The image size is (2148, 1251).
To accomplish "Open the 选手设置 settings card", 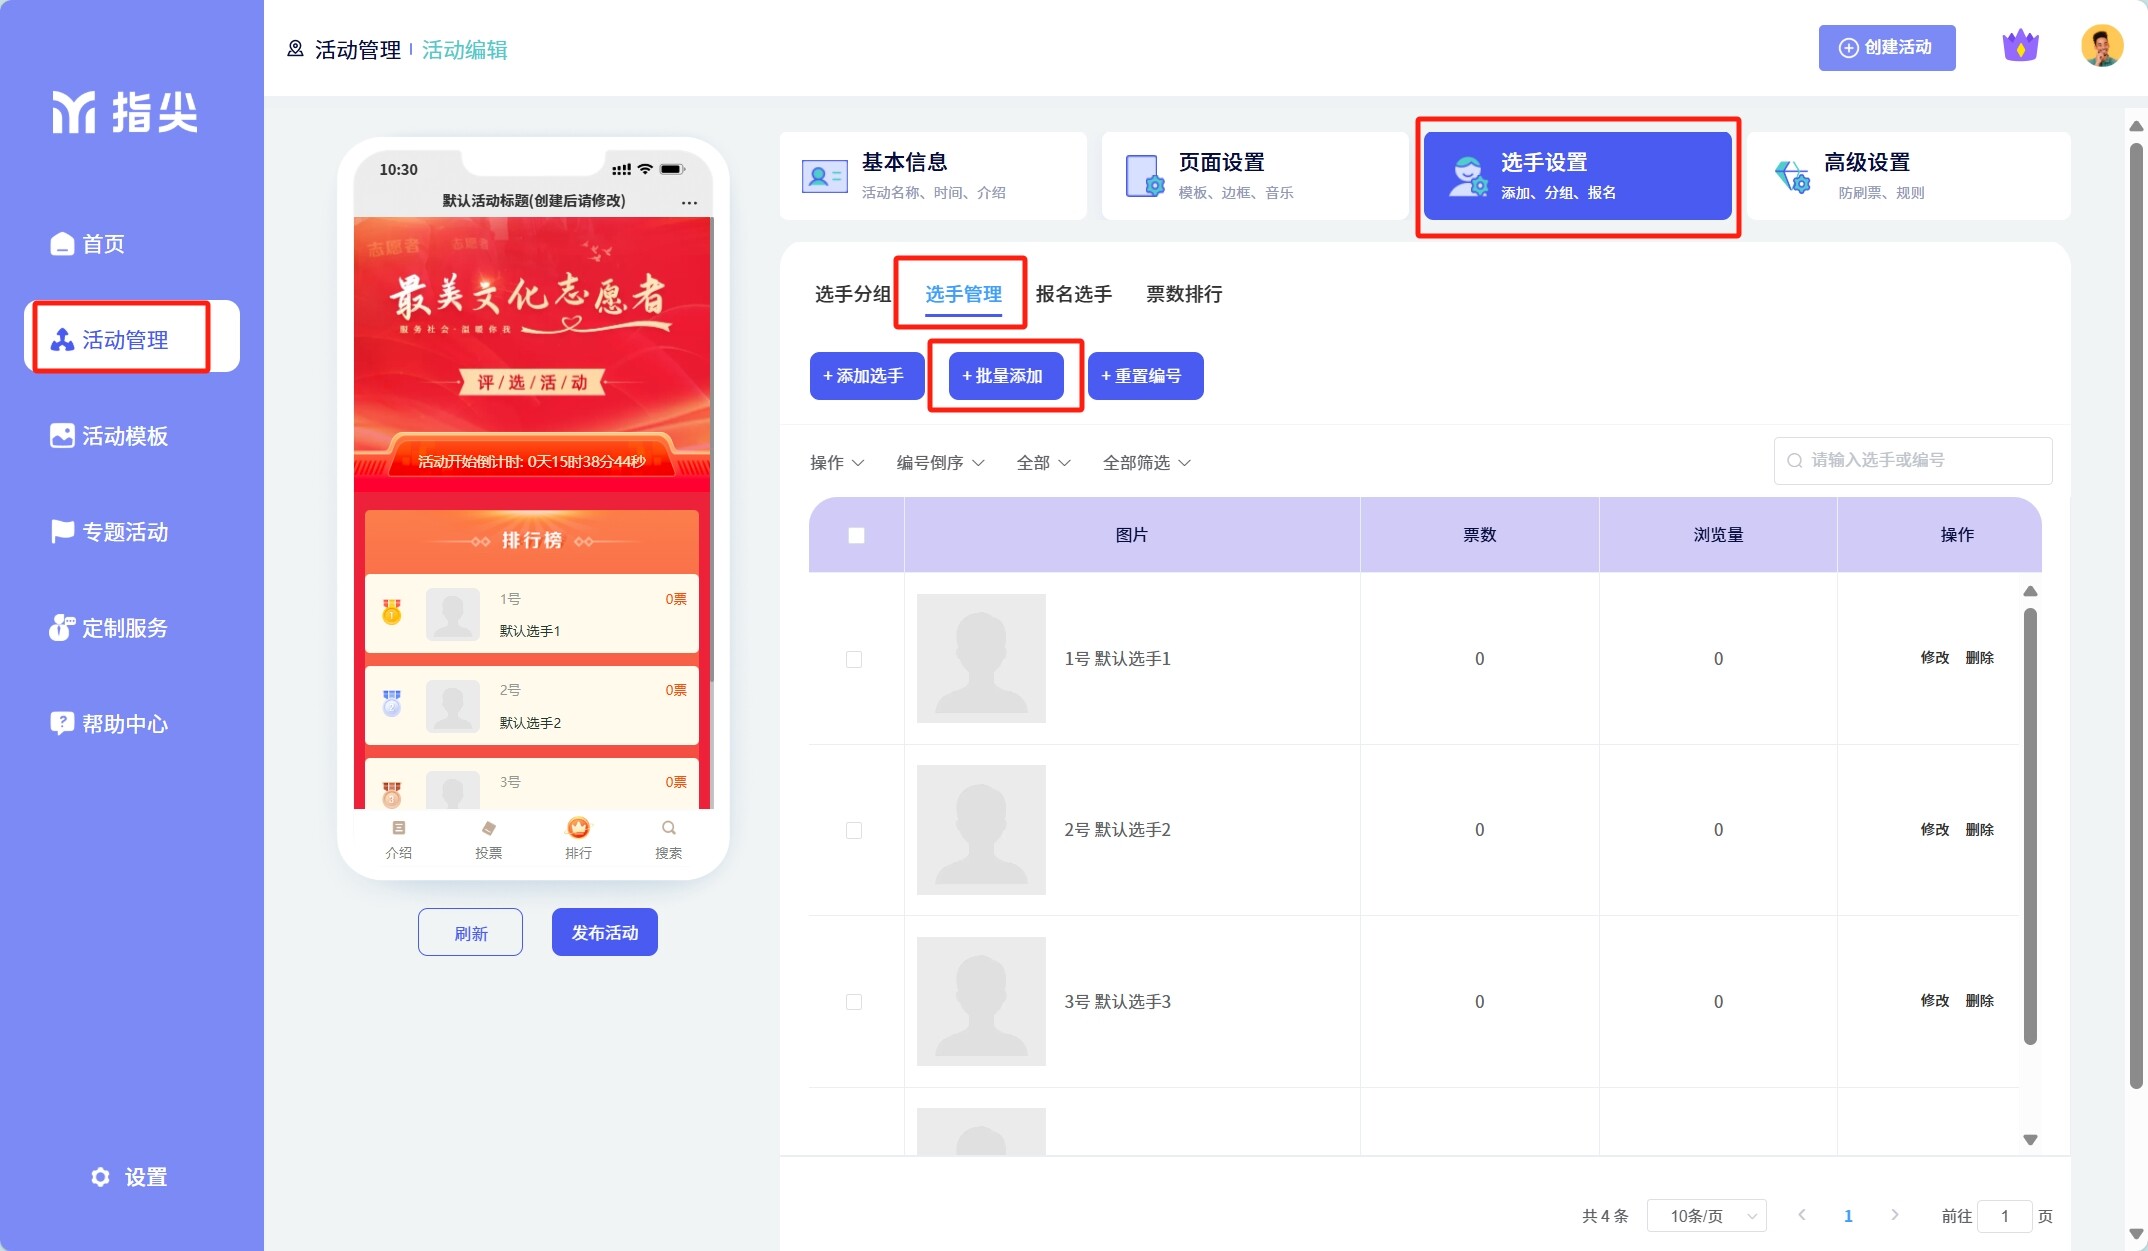I will coord(1578,176).
